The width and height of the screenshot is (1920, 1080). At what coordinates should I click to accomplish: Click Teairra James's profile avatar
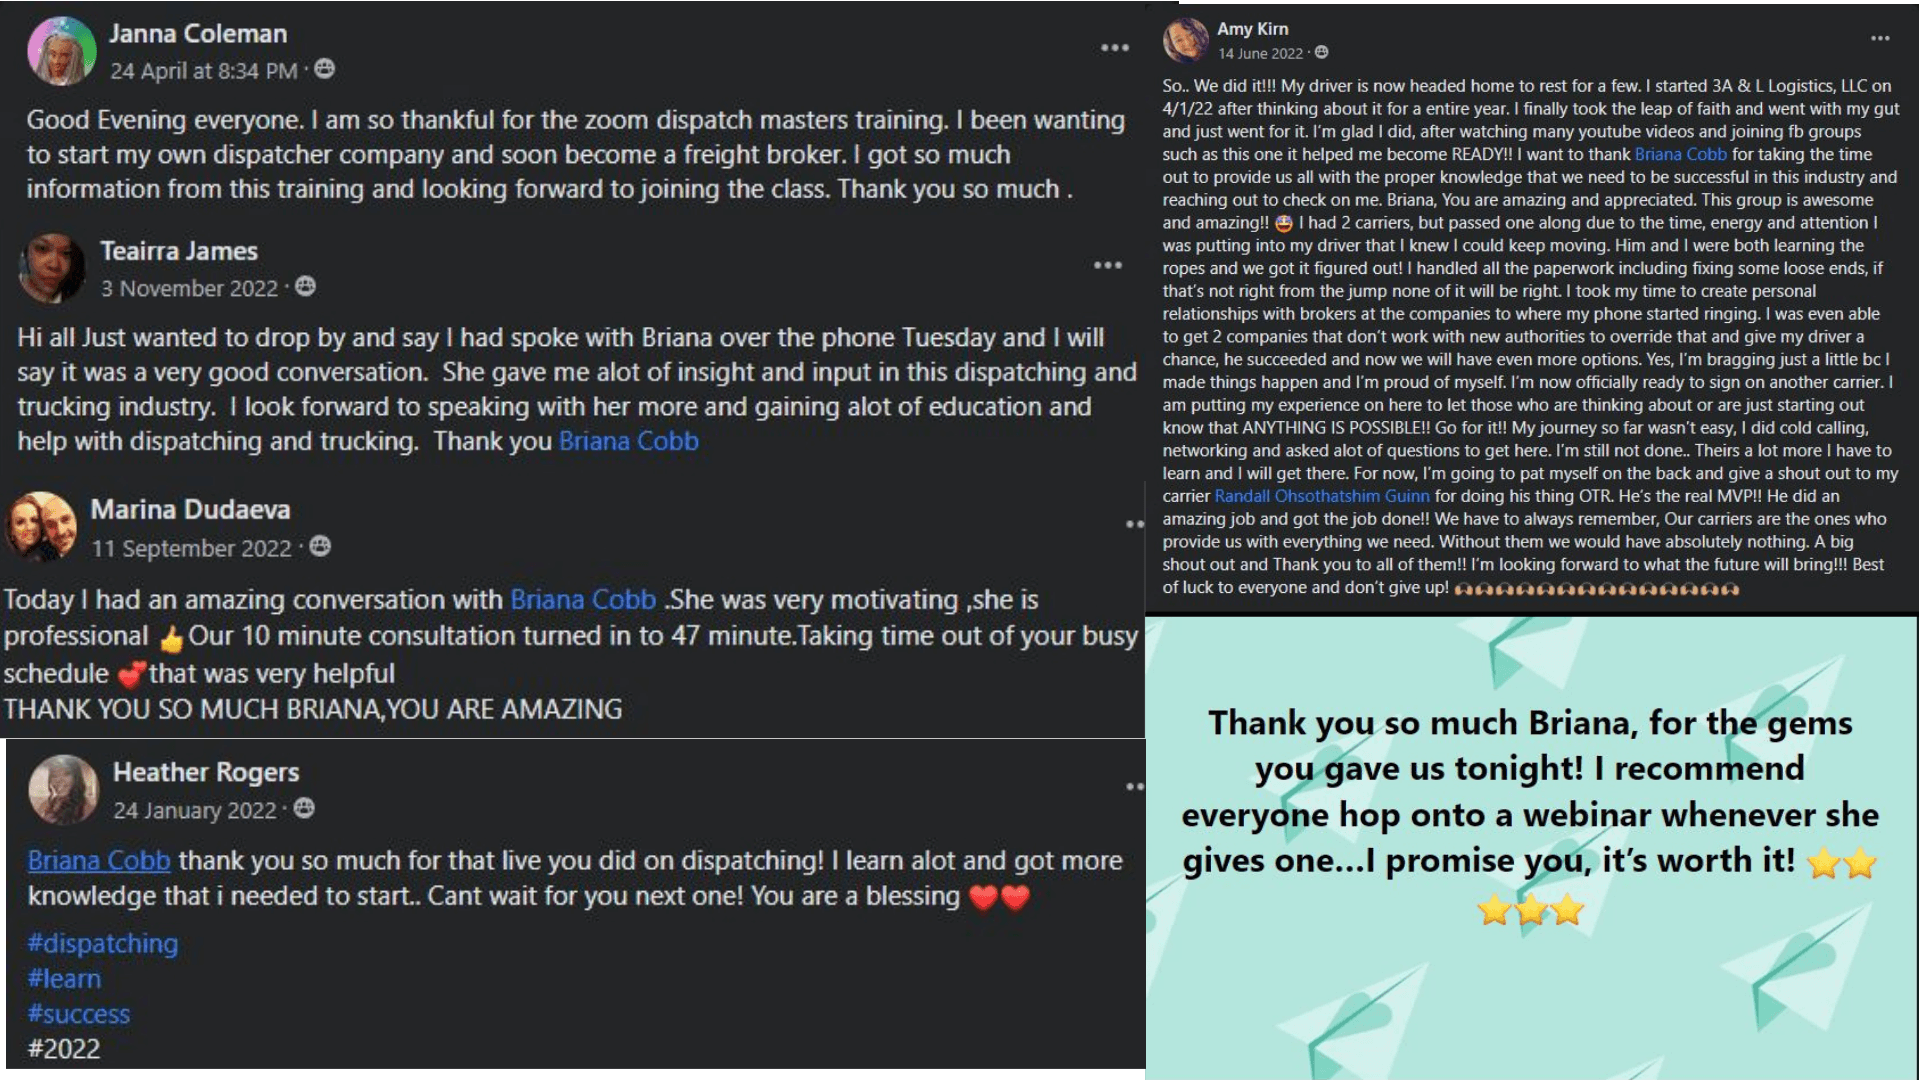(52, 268)
